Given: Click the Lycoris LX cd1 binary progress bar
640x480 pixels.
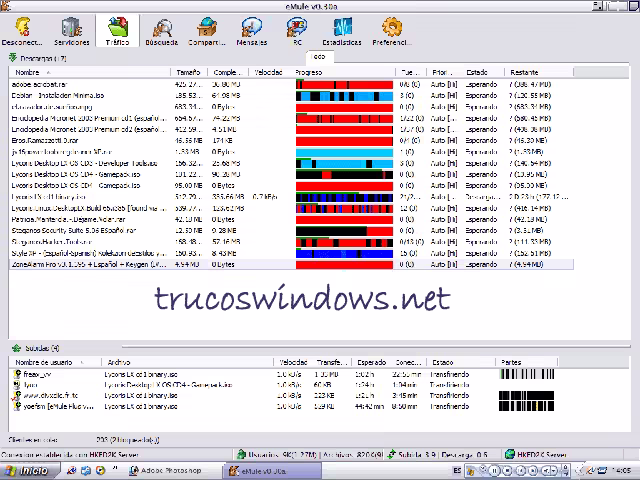Looking at the screenshot, I should tap(344, 197).
